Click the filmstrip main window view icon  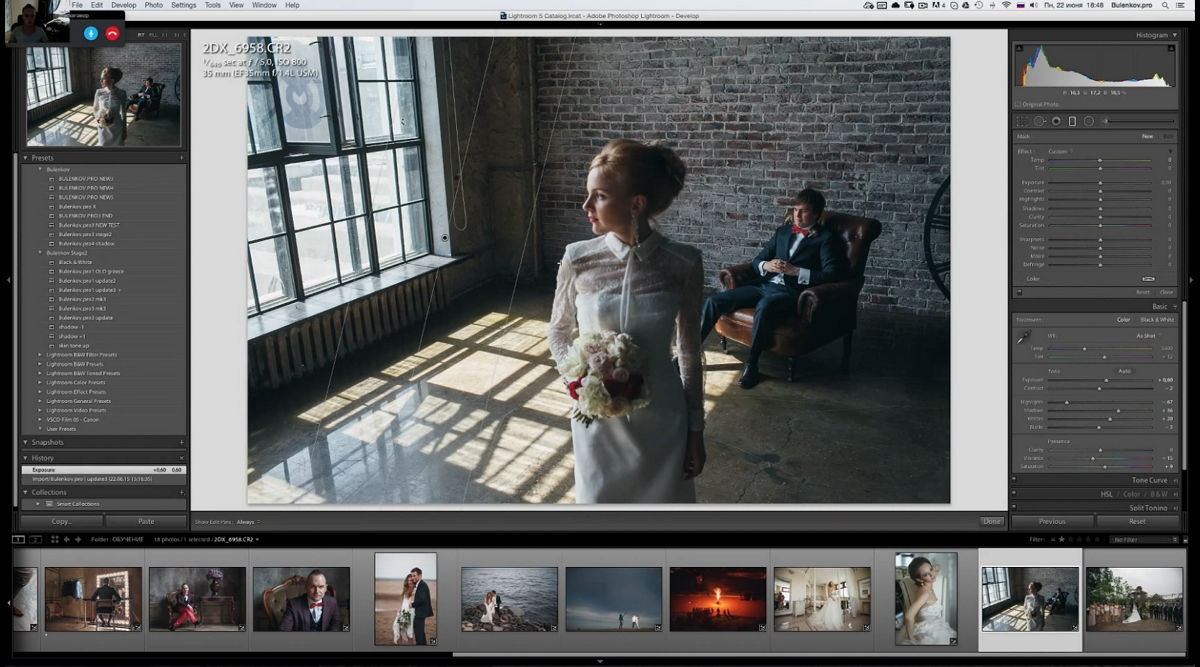point(18,539)
